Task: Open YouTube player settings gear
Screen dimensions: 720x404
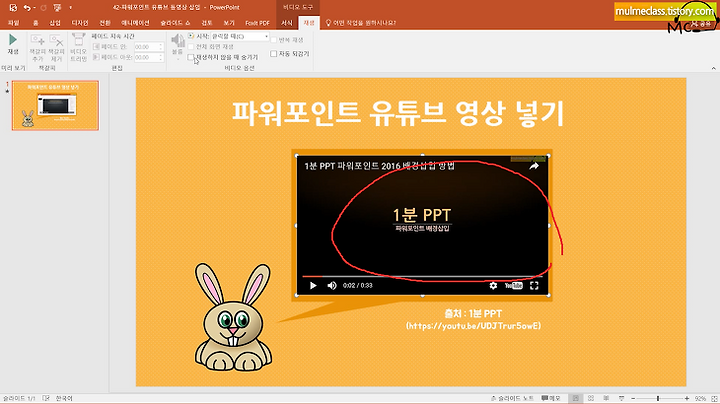Action: (x=493, y=286)
